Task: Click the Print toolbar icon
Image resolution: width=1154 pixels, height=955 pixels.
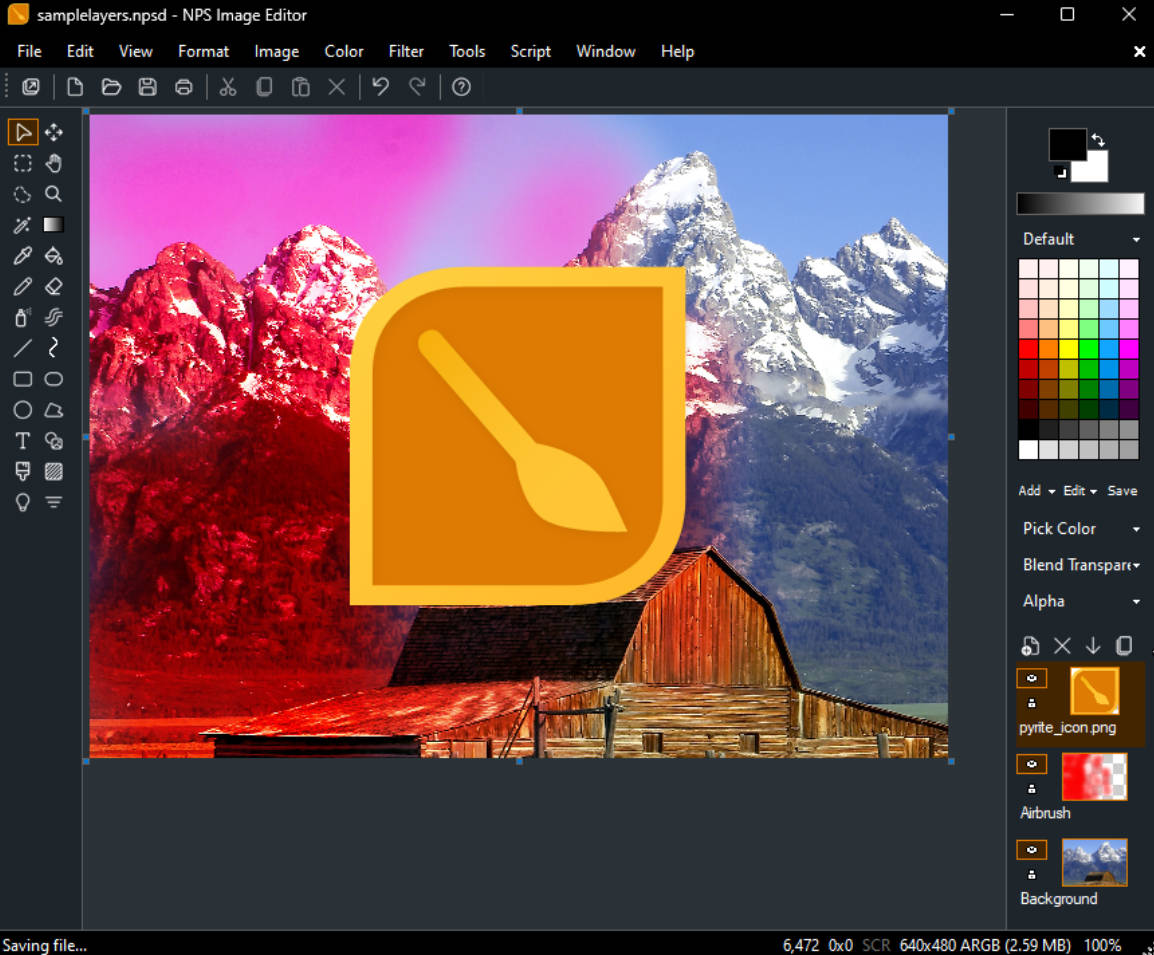Action: pos(183,87)
